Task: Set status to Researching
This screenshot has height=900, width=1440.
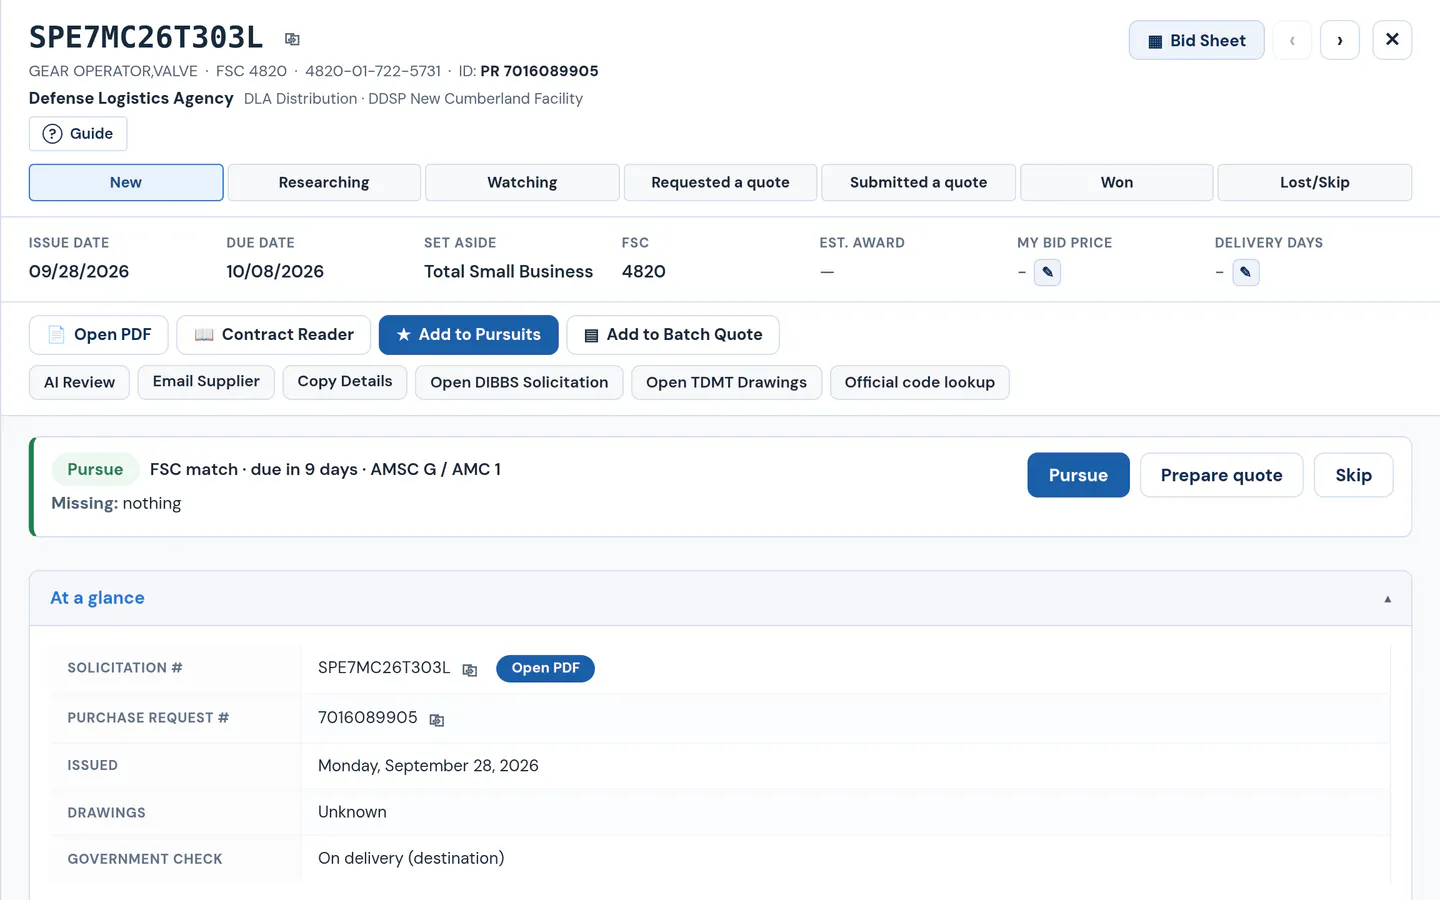Action: tap(324, 182)
